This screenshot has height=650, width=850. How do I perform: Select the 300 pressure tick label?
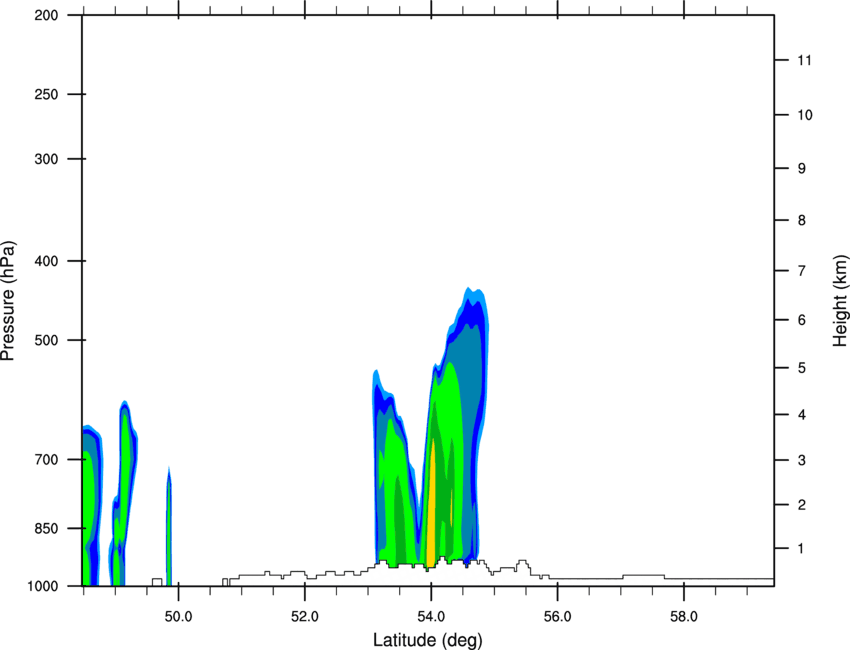point(47,159)
